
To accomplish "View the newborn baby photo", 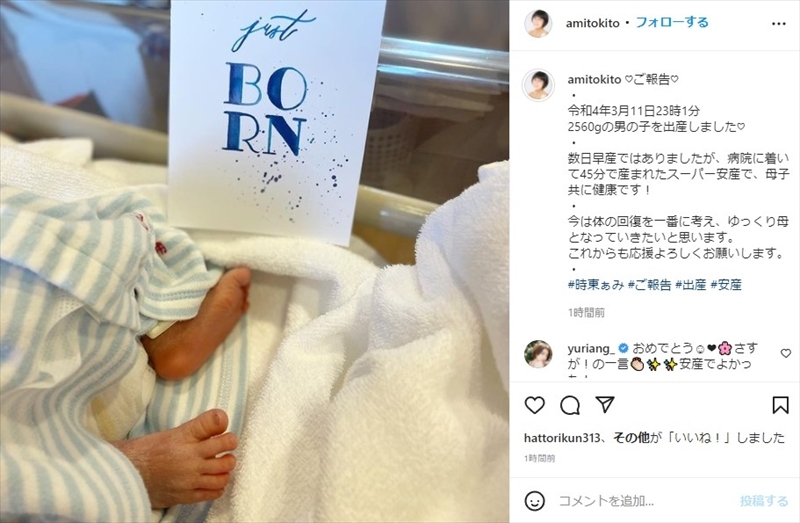I will (x=255, y=261).
